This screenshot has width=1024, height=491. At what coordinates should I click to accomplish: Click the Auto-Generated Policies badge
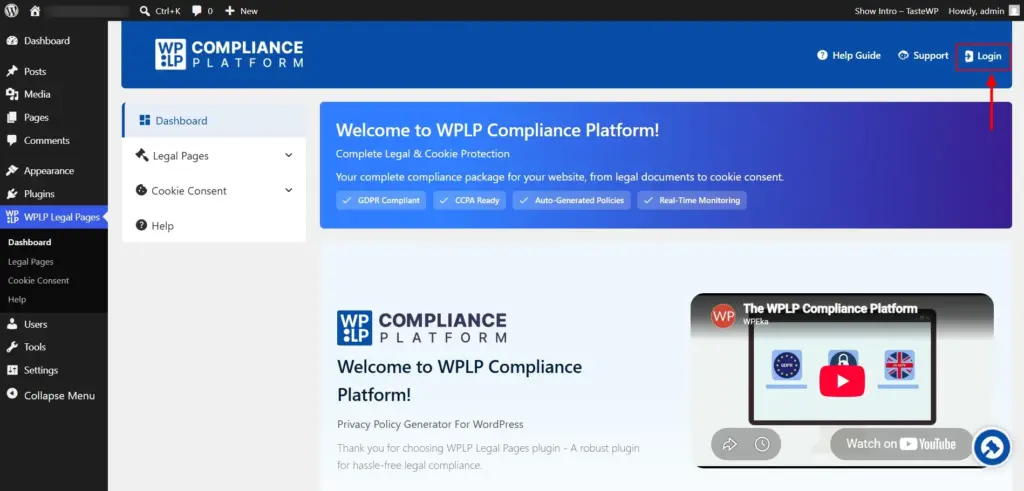[x=572, y=200]
